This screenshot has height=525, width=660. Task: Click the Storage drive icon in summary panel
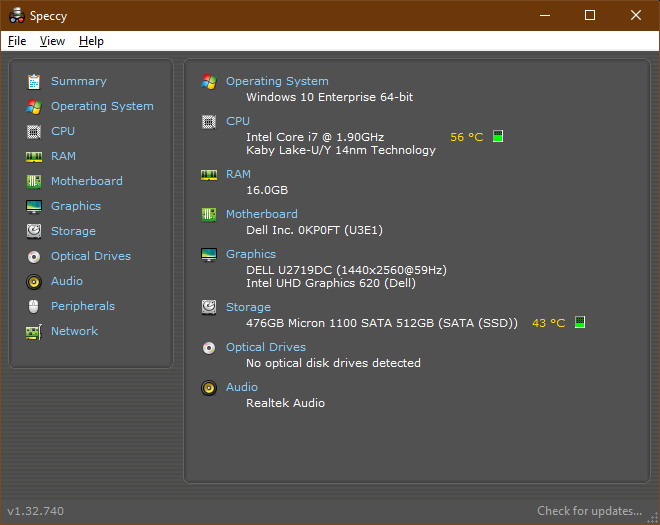[x=209, y=308]
